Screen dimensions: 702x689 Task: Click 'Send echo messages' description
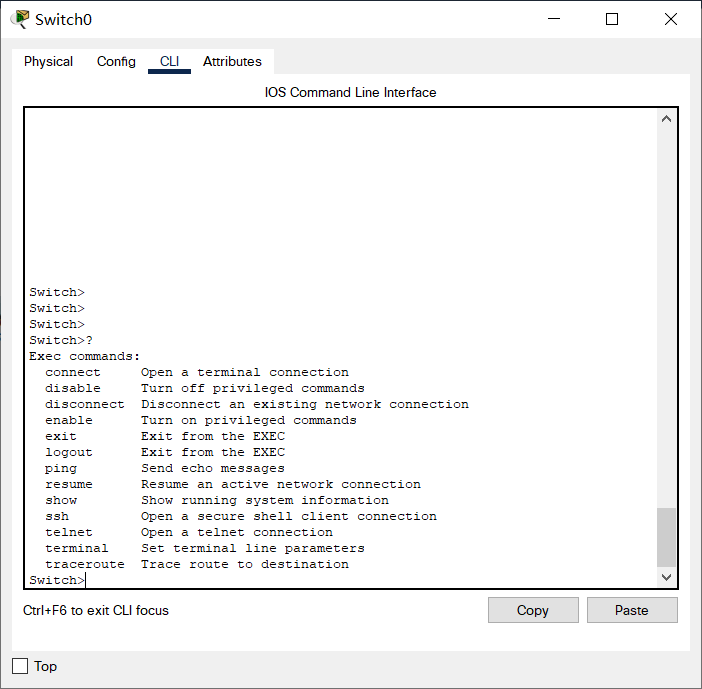tap(213, 469)
